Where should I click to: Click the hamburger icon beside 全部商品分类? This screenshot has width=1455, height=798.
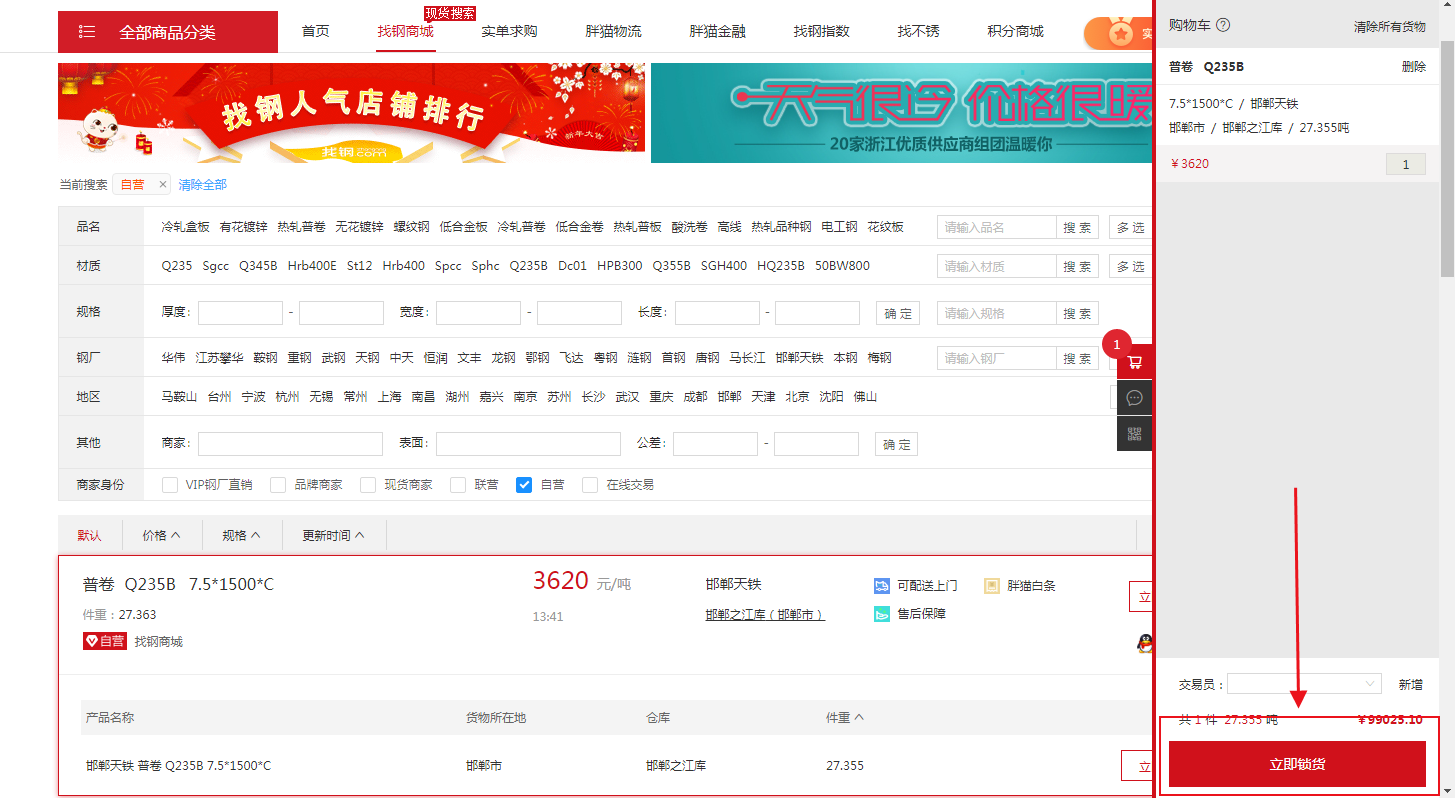(x=87, y=32)
